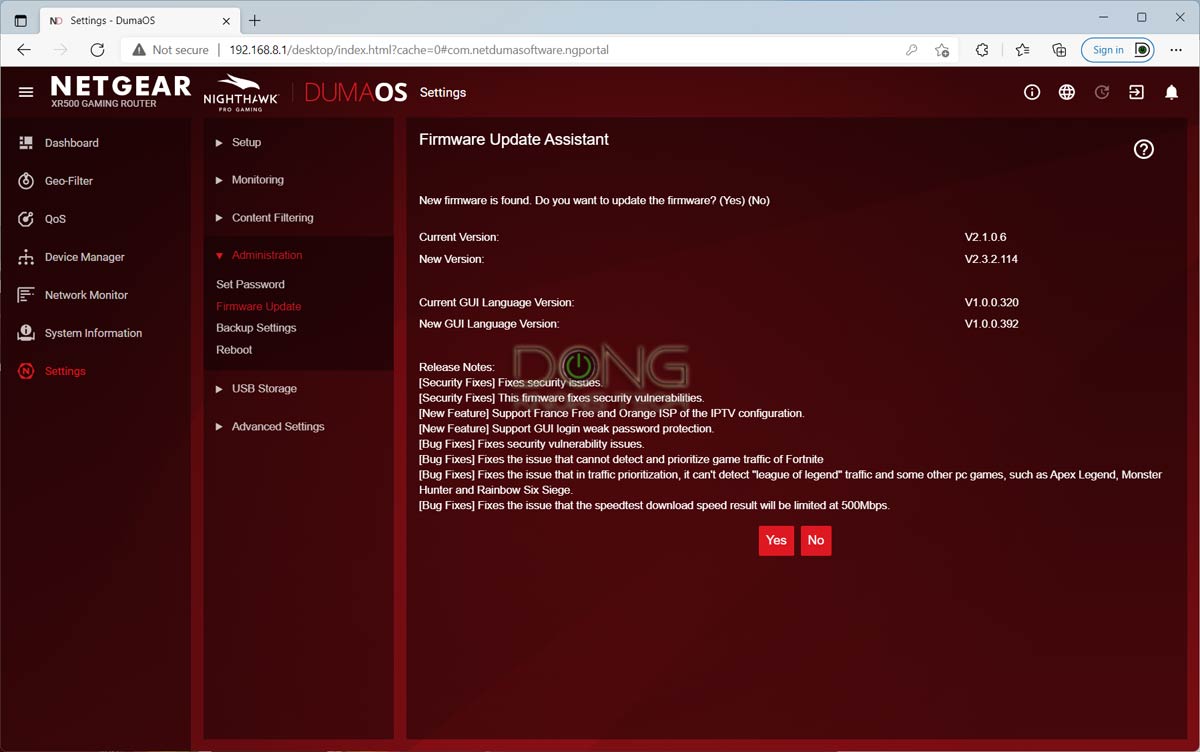Expand the Monitoring section
The image size is (1200, 752).
257,180
